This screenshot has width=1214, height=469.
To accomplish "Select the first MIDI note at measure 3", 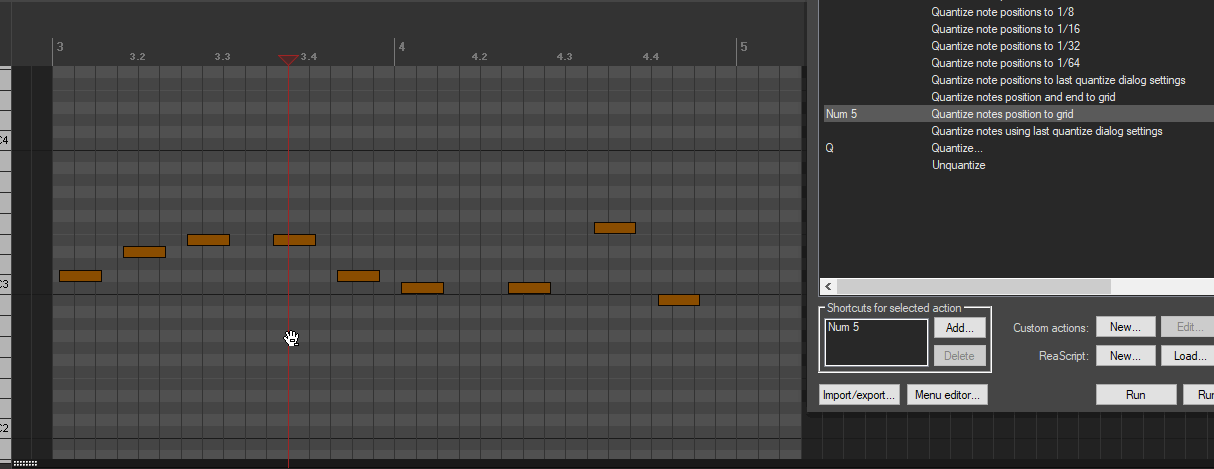I will (80, 276).
